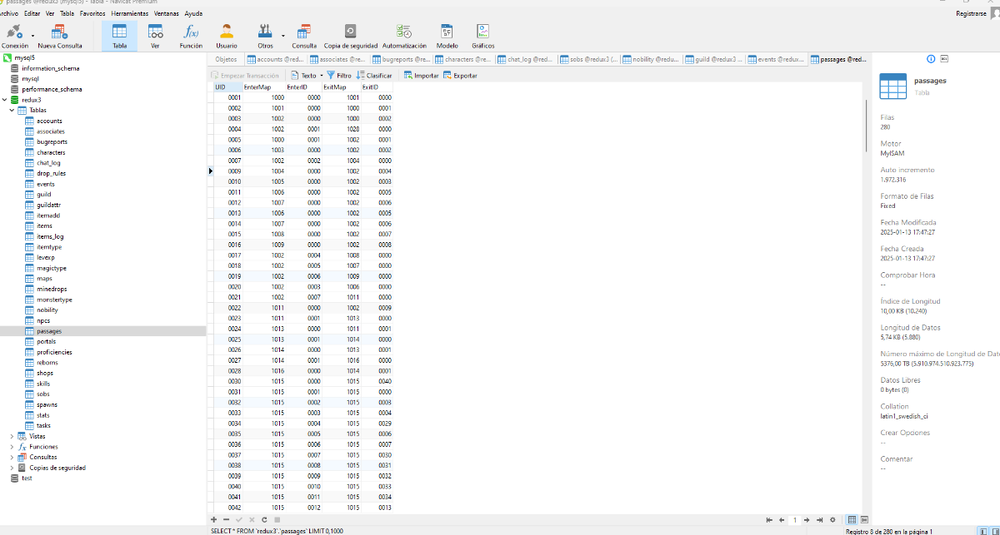Select the characters table in tree
The height and width of the screenshot is (535, 1000).
(50, 152)
